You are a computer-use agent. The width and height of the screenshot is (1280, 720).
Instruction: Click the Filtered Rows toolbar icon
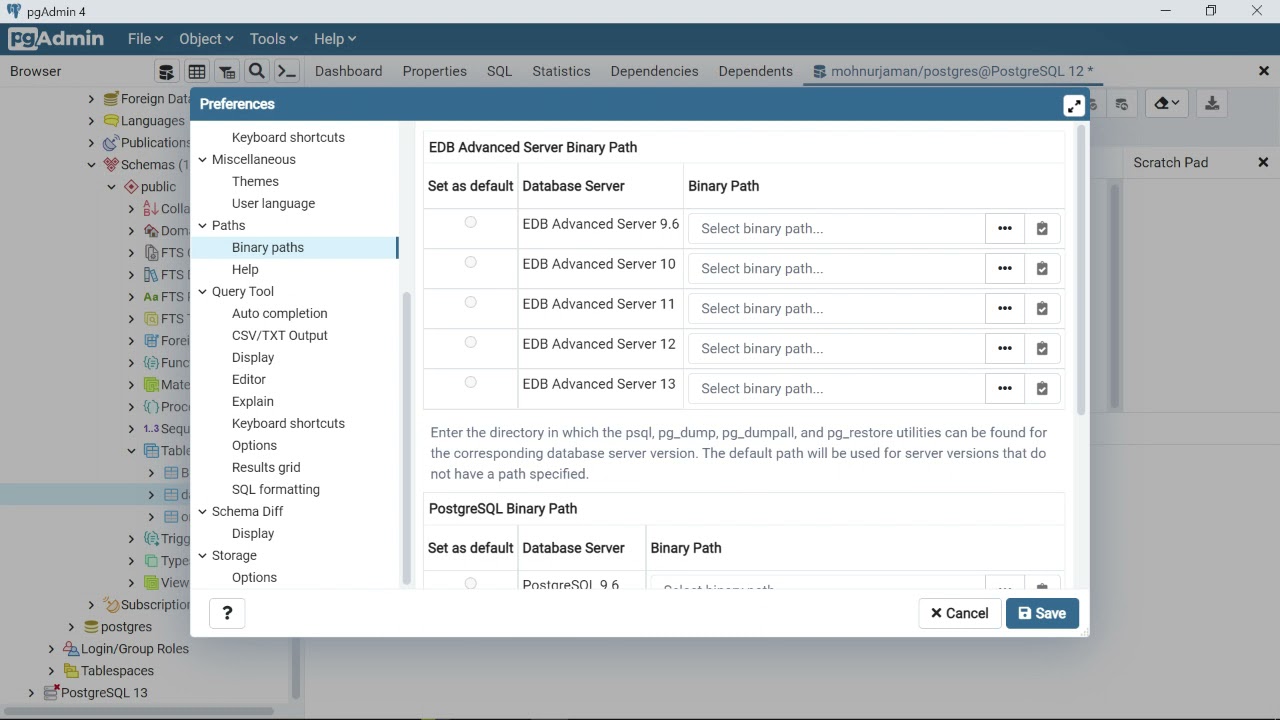[x=227, y=71]
